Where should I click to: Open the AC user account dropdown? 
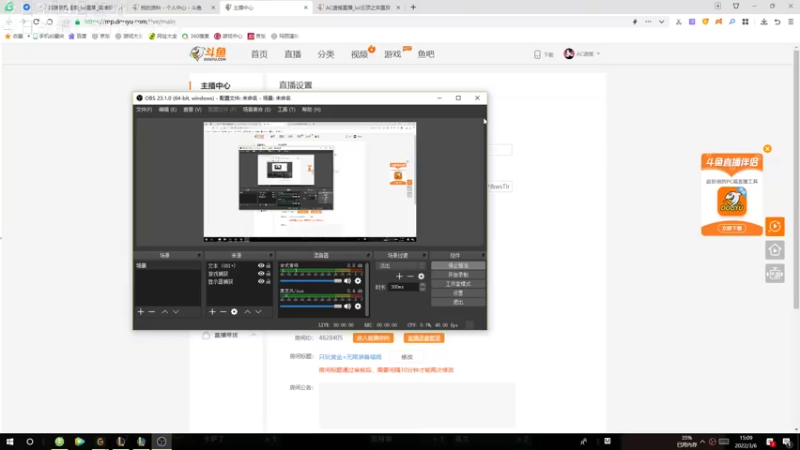(582, 54)
